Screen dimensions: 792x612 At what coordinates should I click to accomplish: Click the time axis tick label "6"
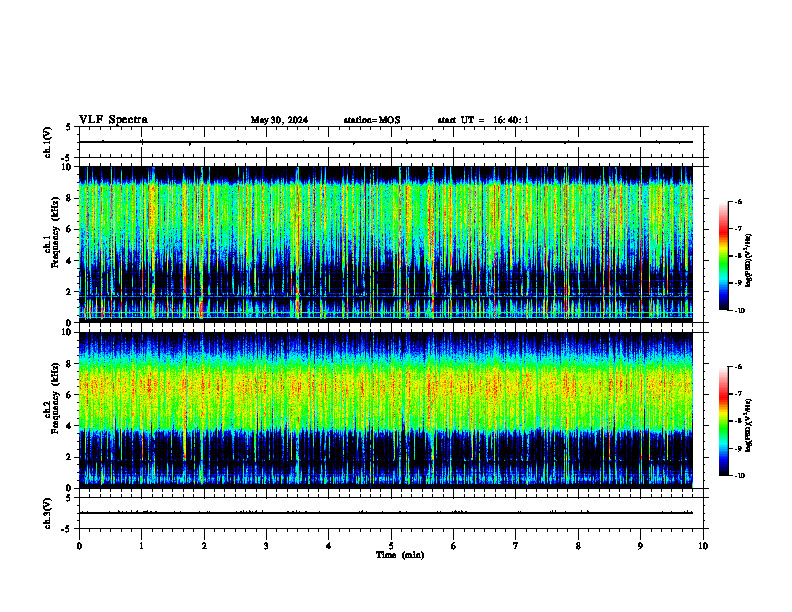(453, 546)
